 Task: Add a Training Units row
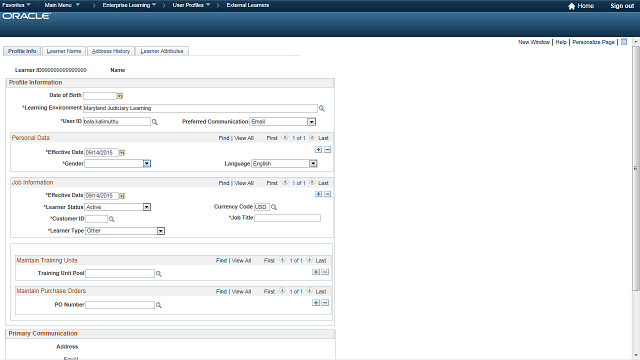[316, 272]
